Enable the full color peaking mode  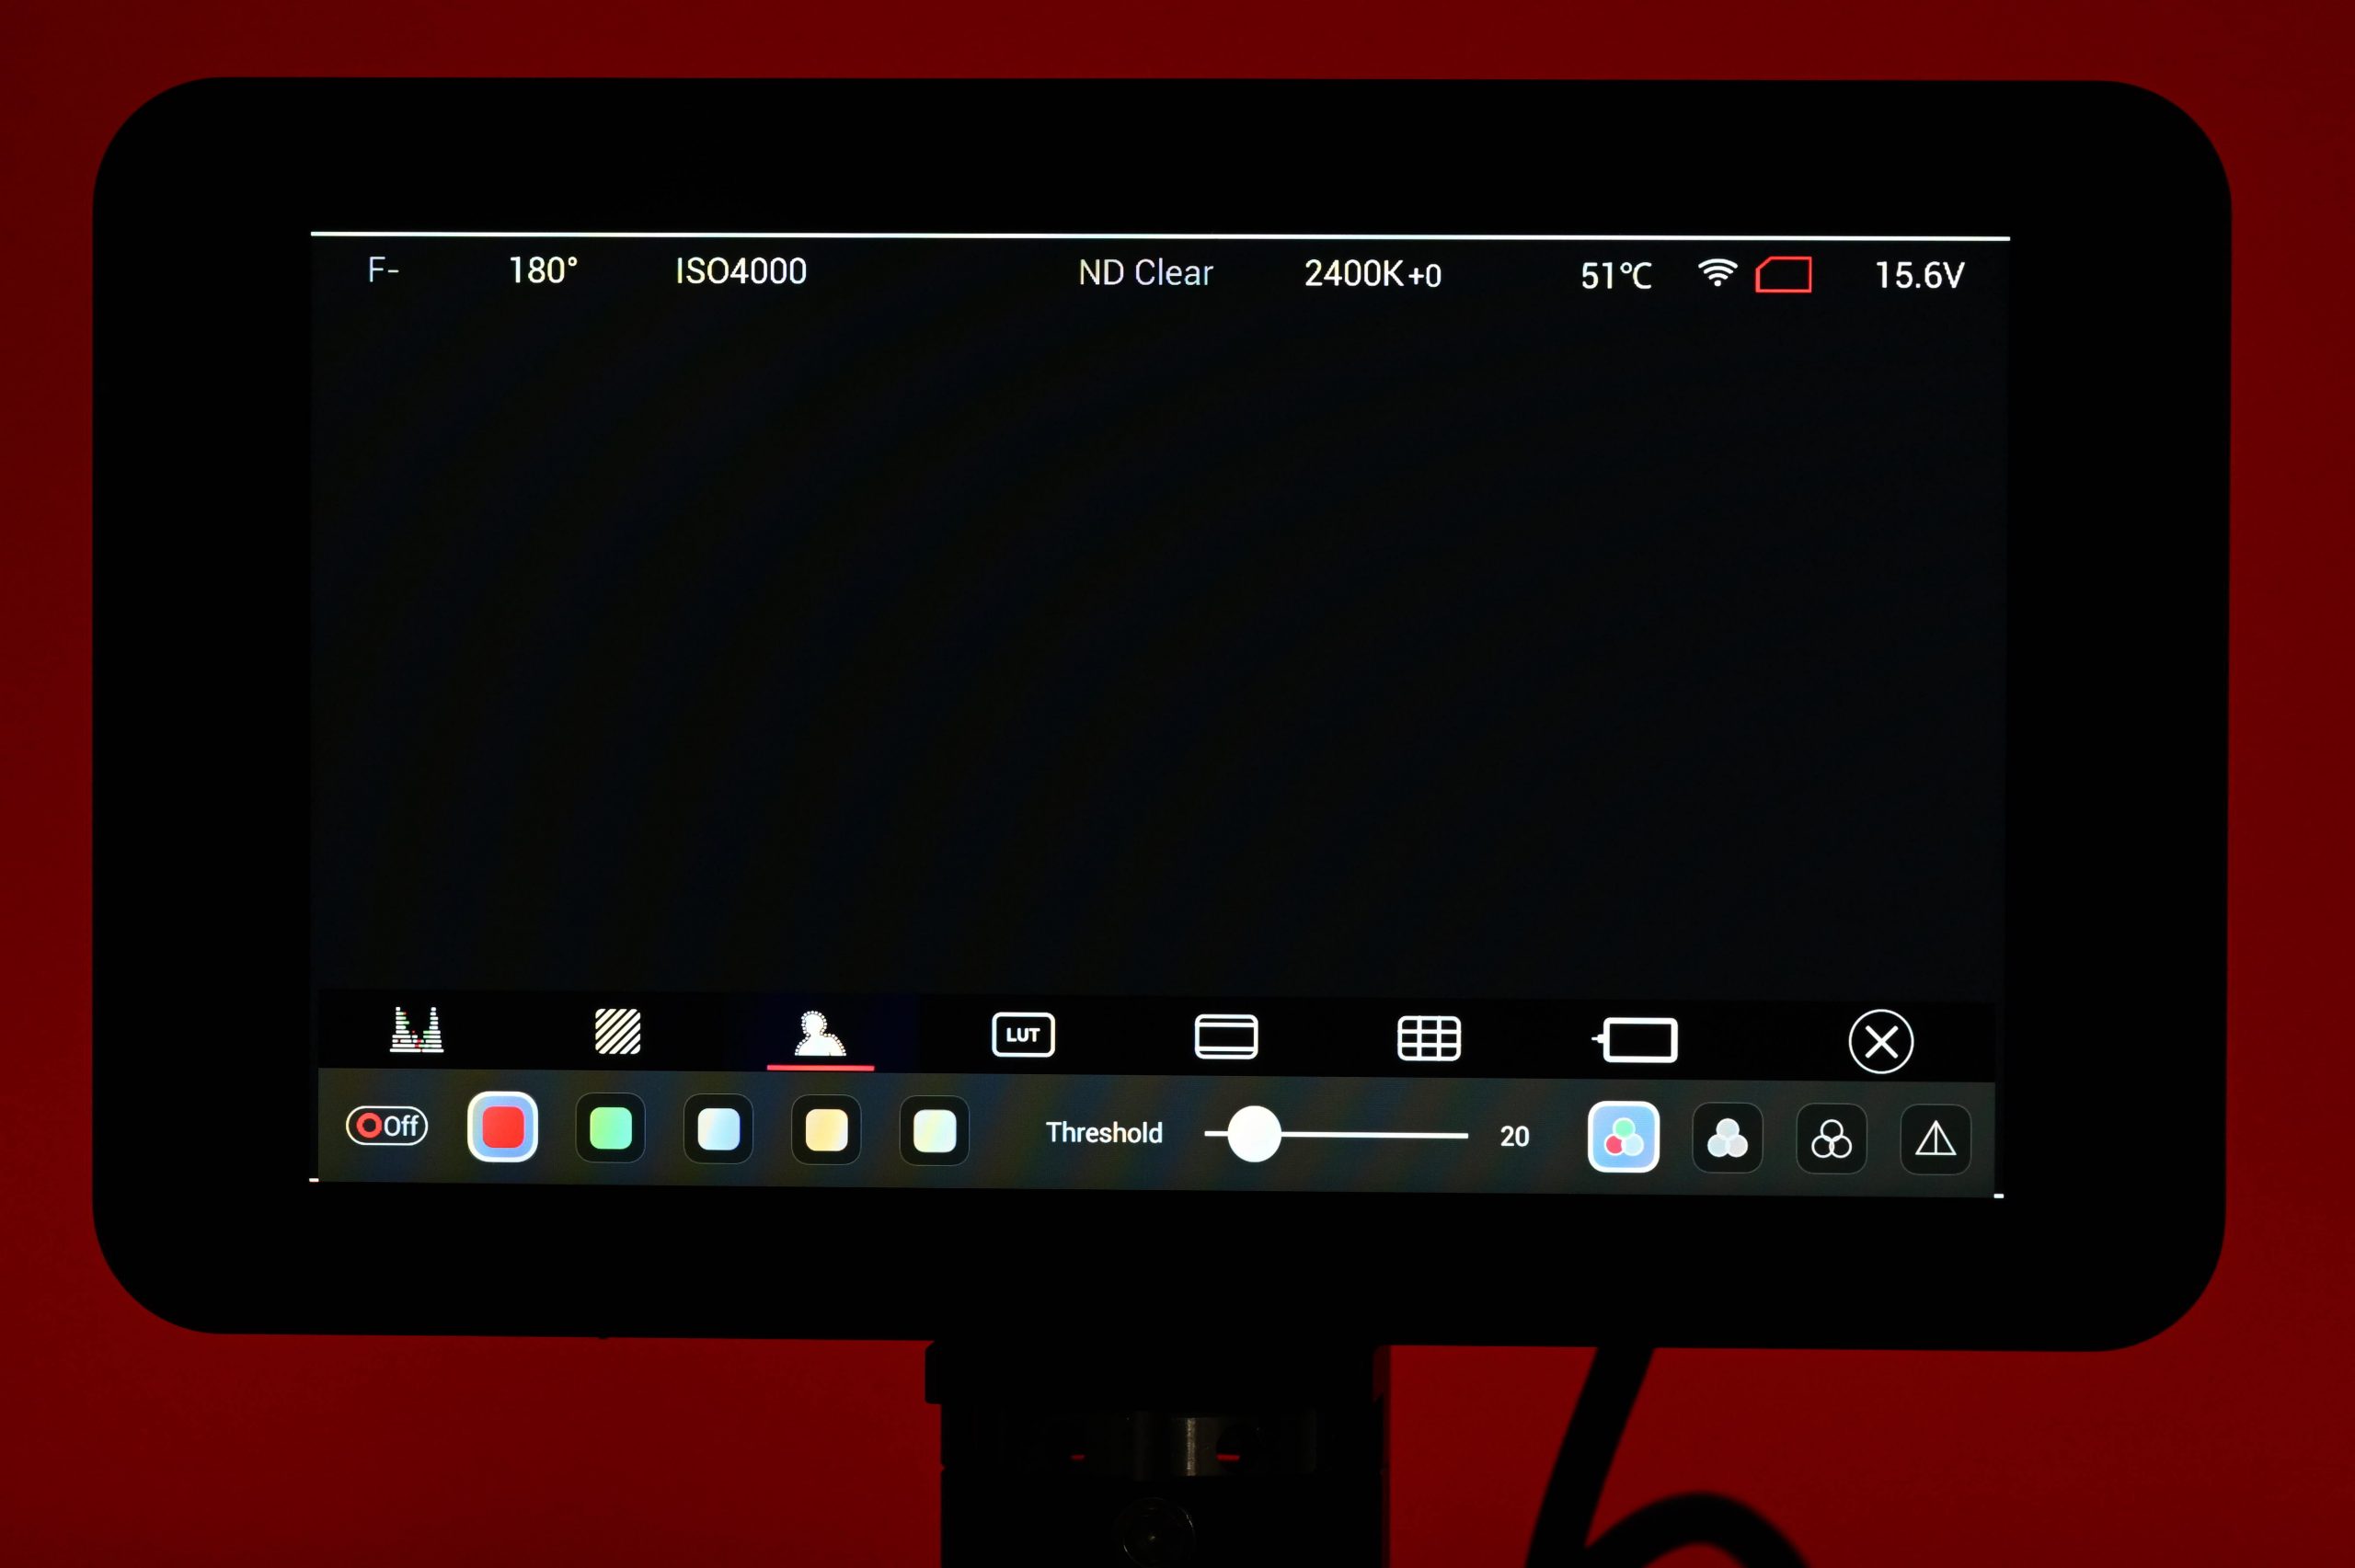pos(1623,1137)
